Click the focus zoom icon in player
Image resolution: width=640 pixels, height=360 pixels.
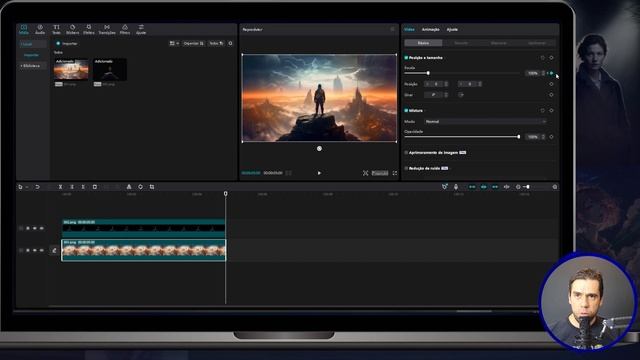pyautogui.click(x=365, y=173)
